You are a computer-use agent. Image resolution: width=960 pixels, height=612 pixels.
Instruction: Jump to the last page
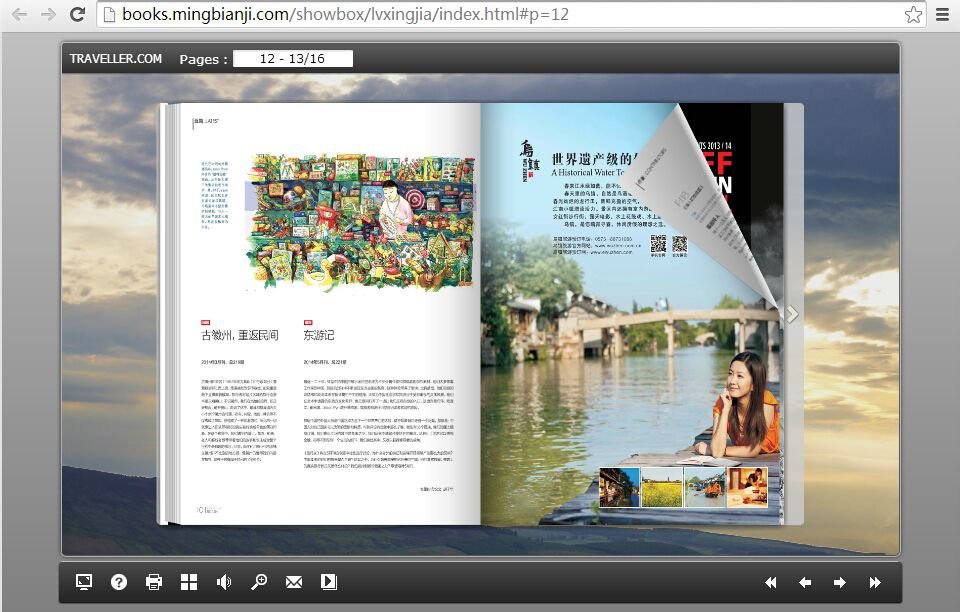pyautogui.click(x=875, y=583)
